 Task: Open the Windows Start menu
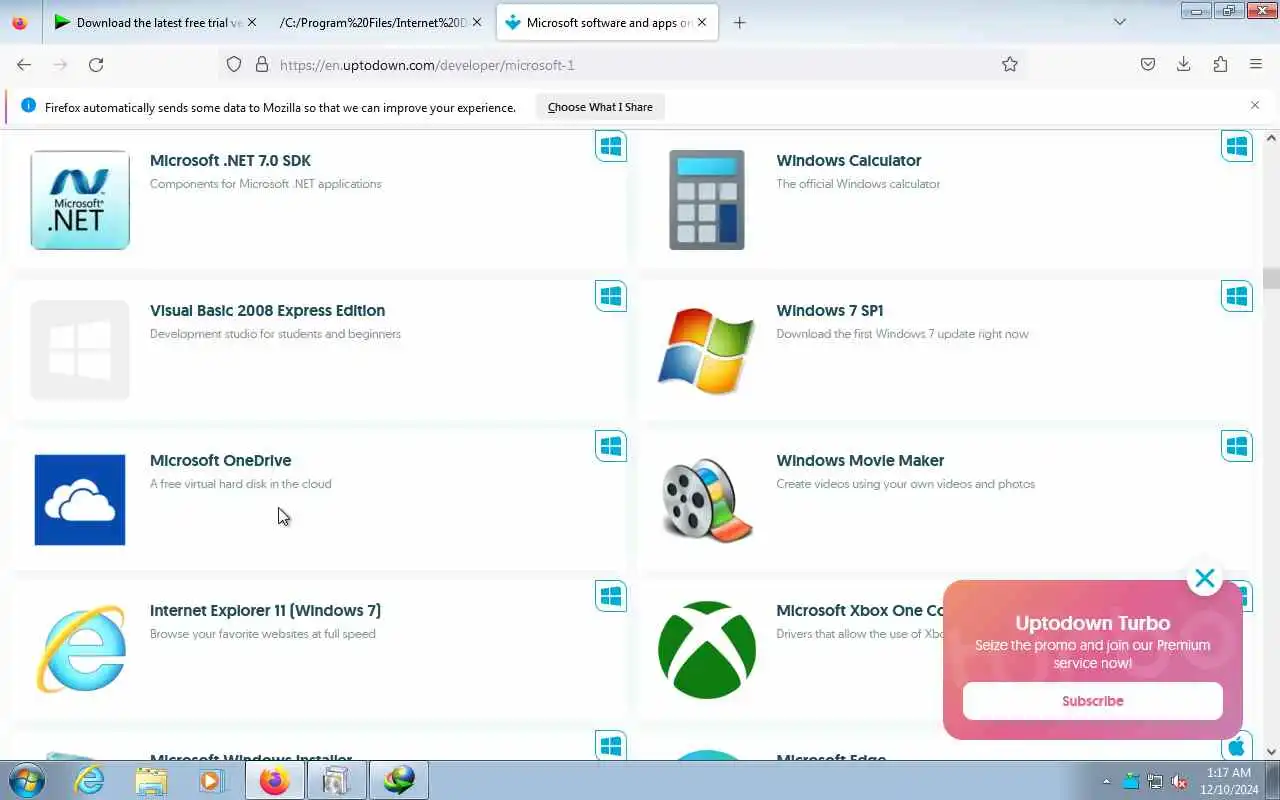26,780
